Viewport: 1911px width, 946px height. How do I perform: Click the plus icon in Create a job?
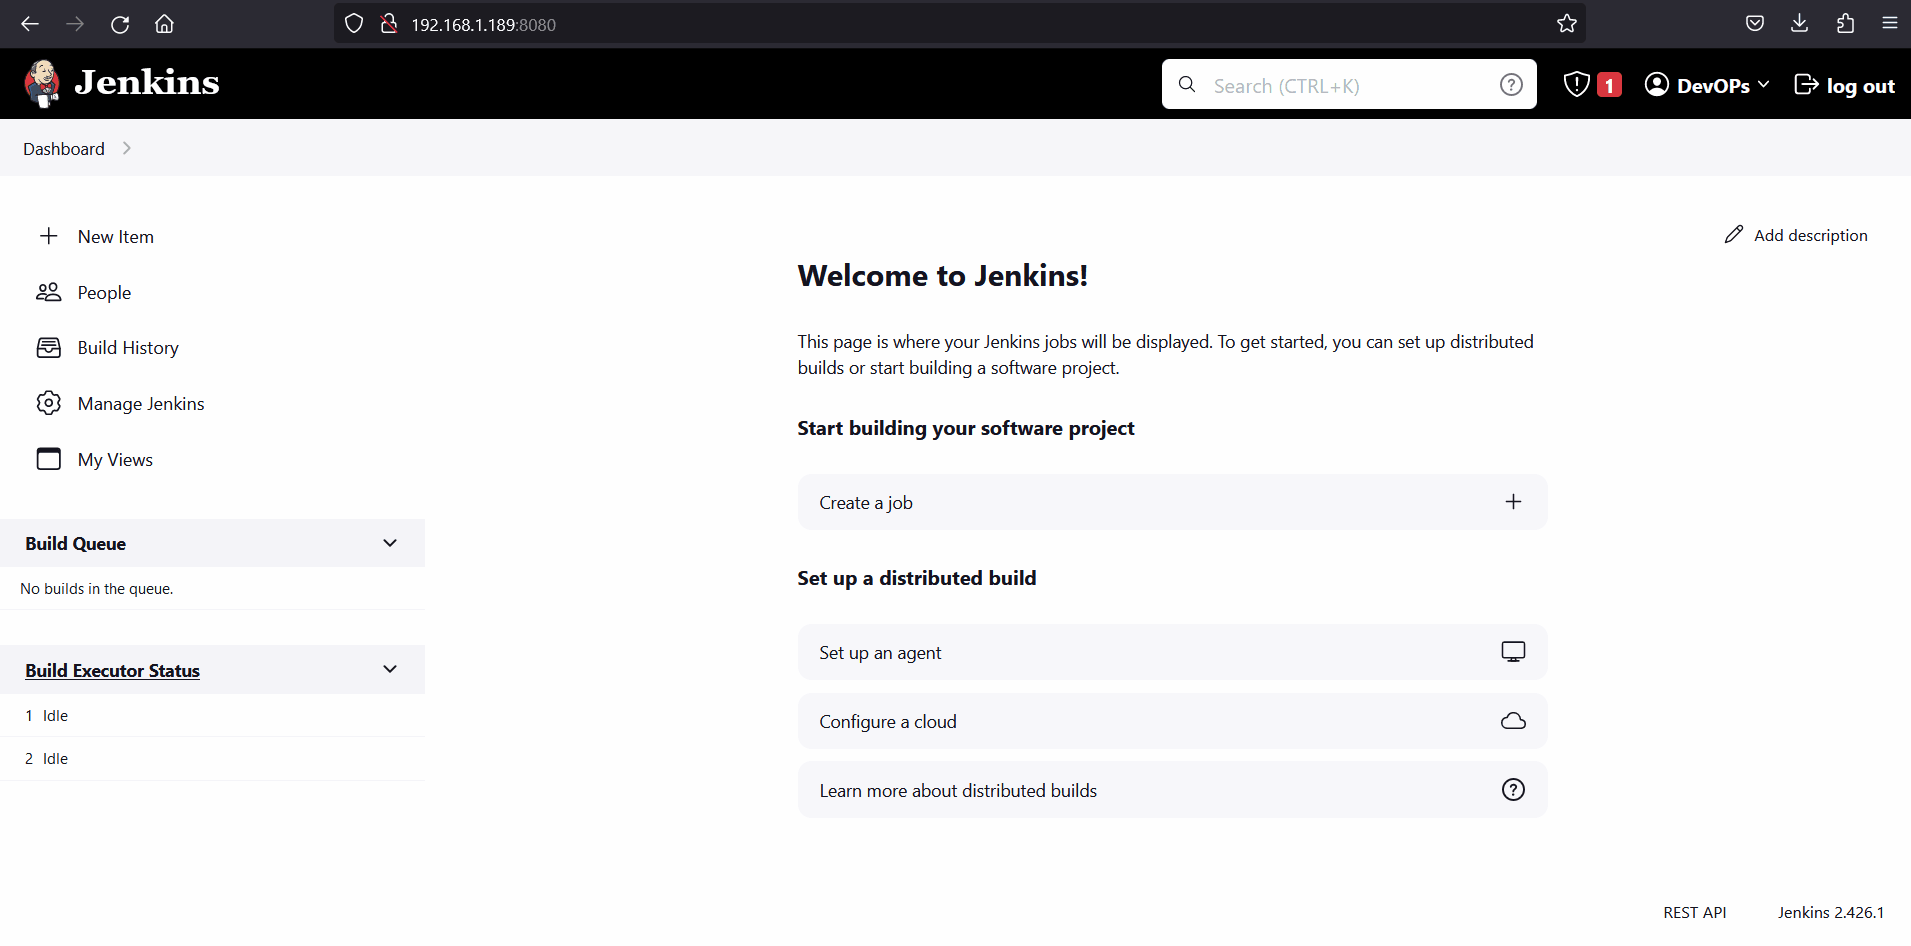coord(1513,502)
